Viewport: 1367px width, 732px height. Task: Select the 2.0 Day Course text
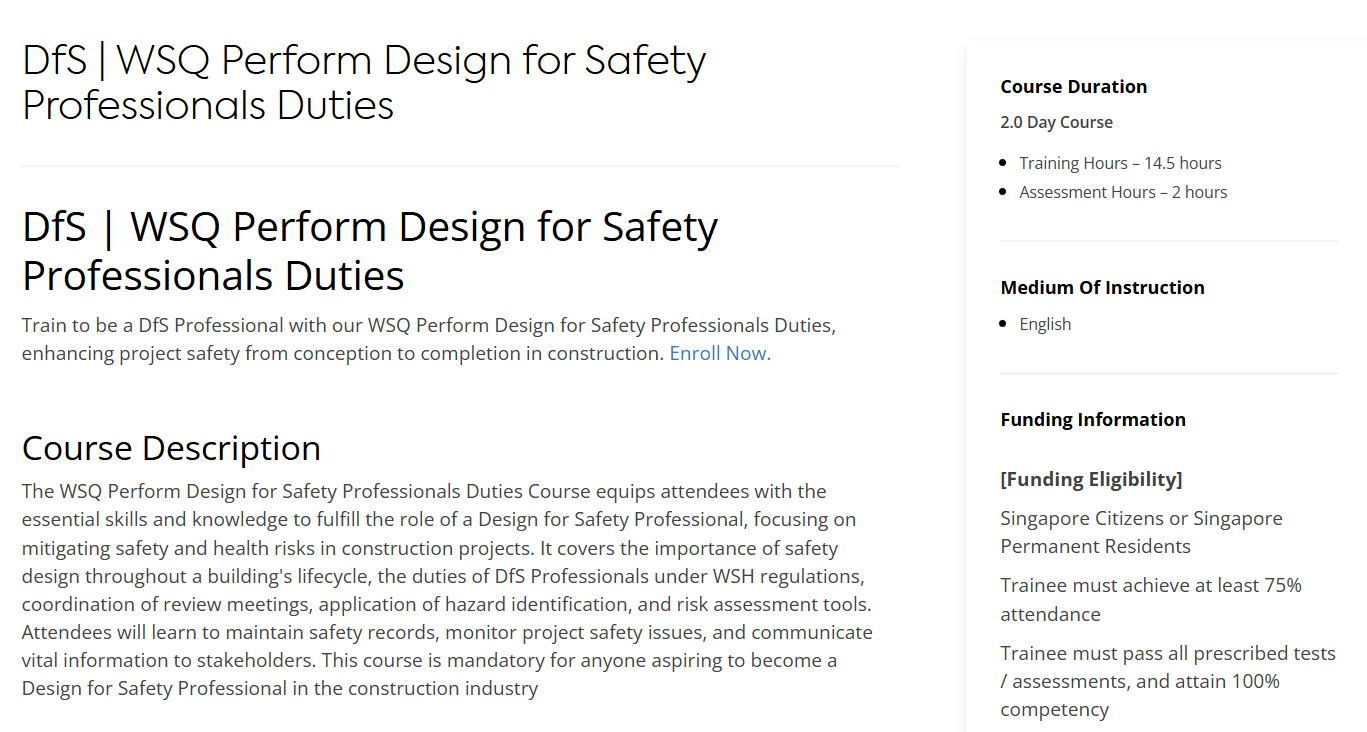click(x=1056, y=122)
